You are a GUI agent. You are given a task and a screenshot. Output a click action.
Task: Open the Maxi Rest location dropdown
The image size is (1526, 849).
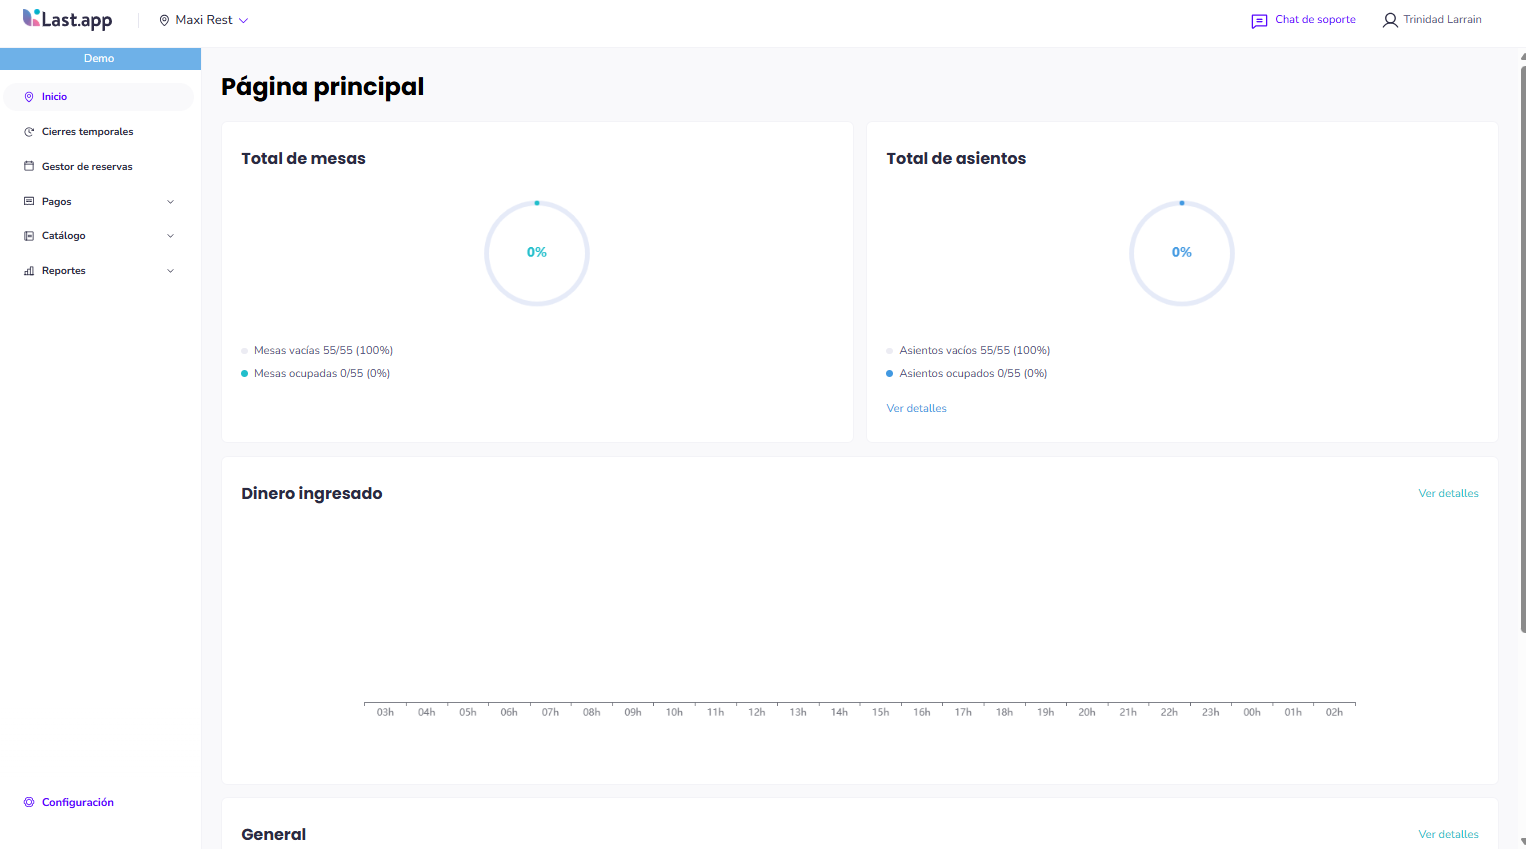pyautogui.click(x=205, y=20)
